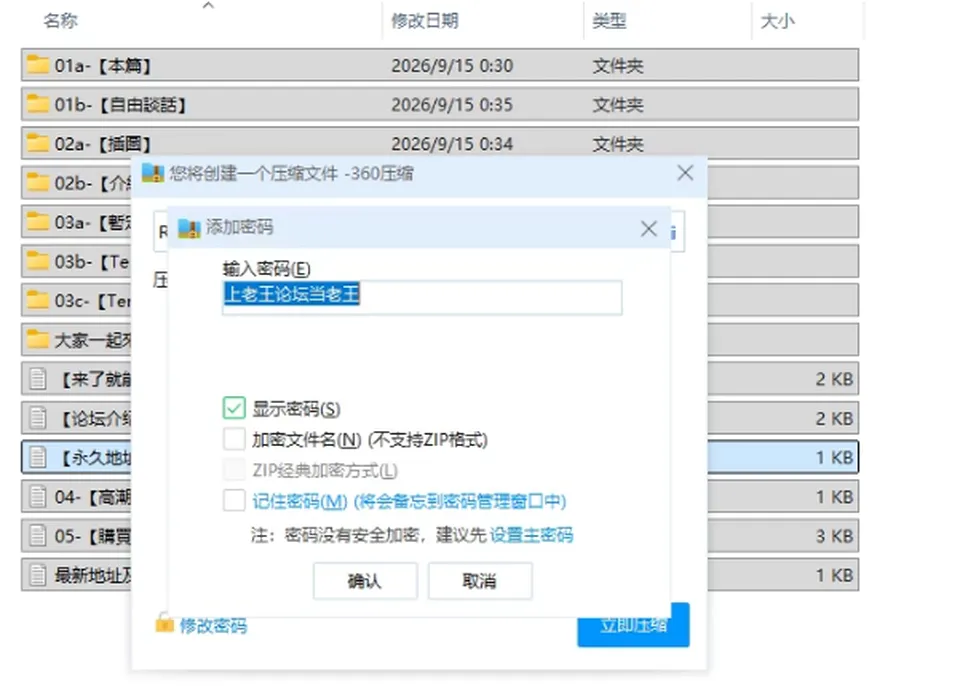Click the document icon beside 【来了就
Screen dimensions: 960x695
[x=38, y=379]
